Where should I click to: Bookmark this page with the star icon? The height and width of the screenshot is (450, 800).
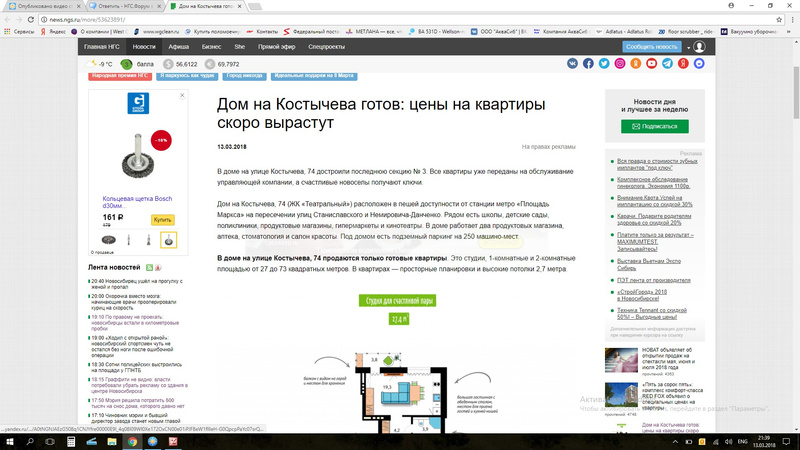[779, 19]
